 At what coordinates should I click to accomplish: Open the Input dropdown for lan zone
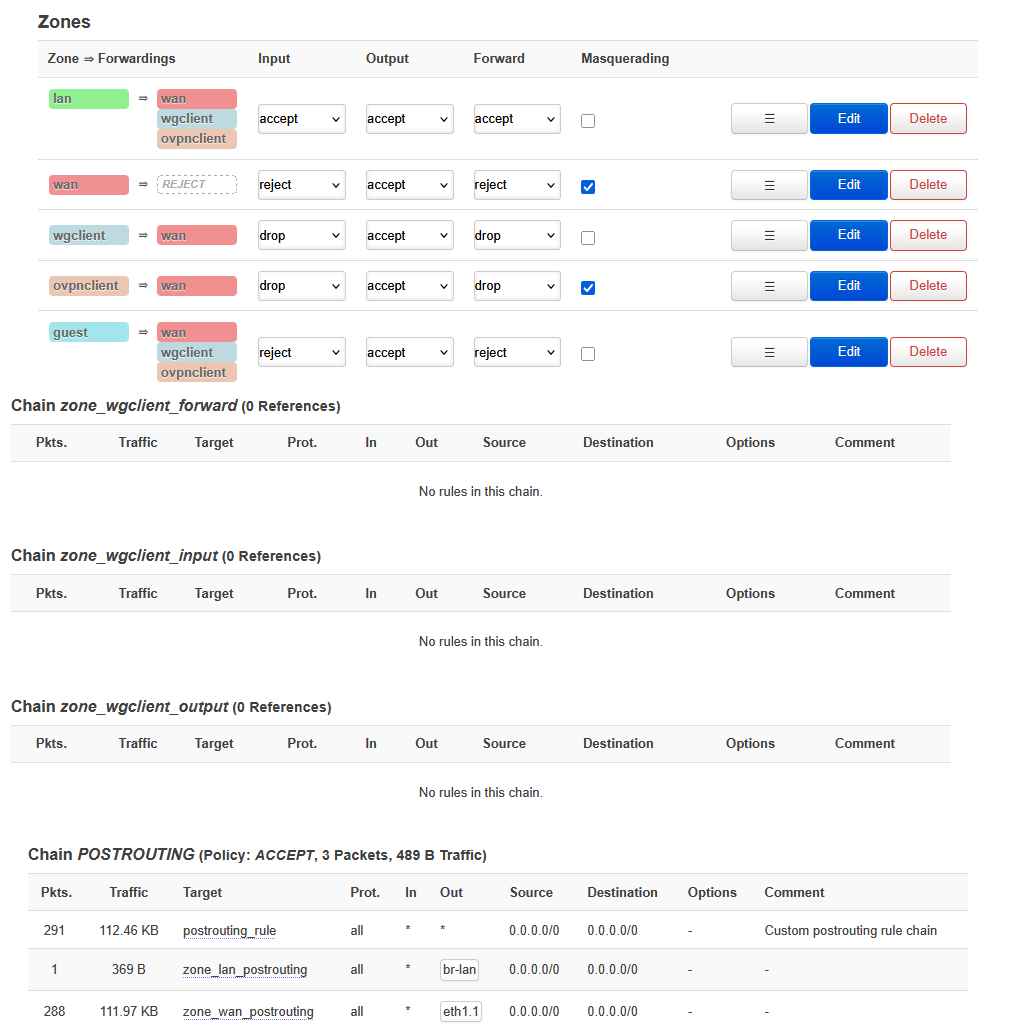pos(301,119)
